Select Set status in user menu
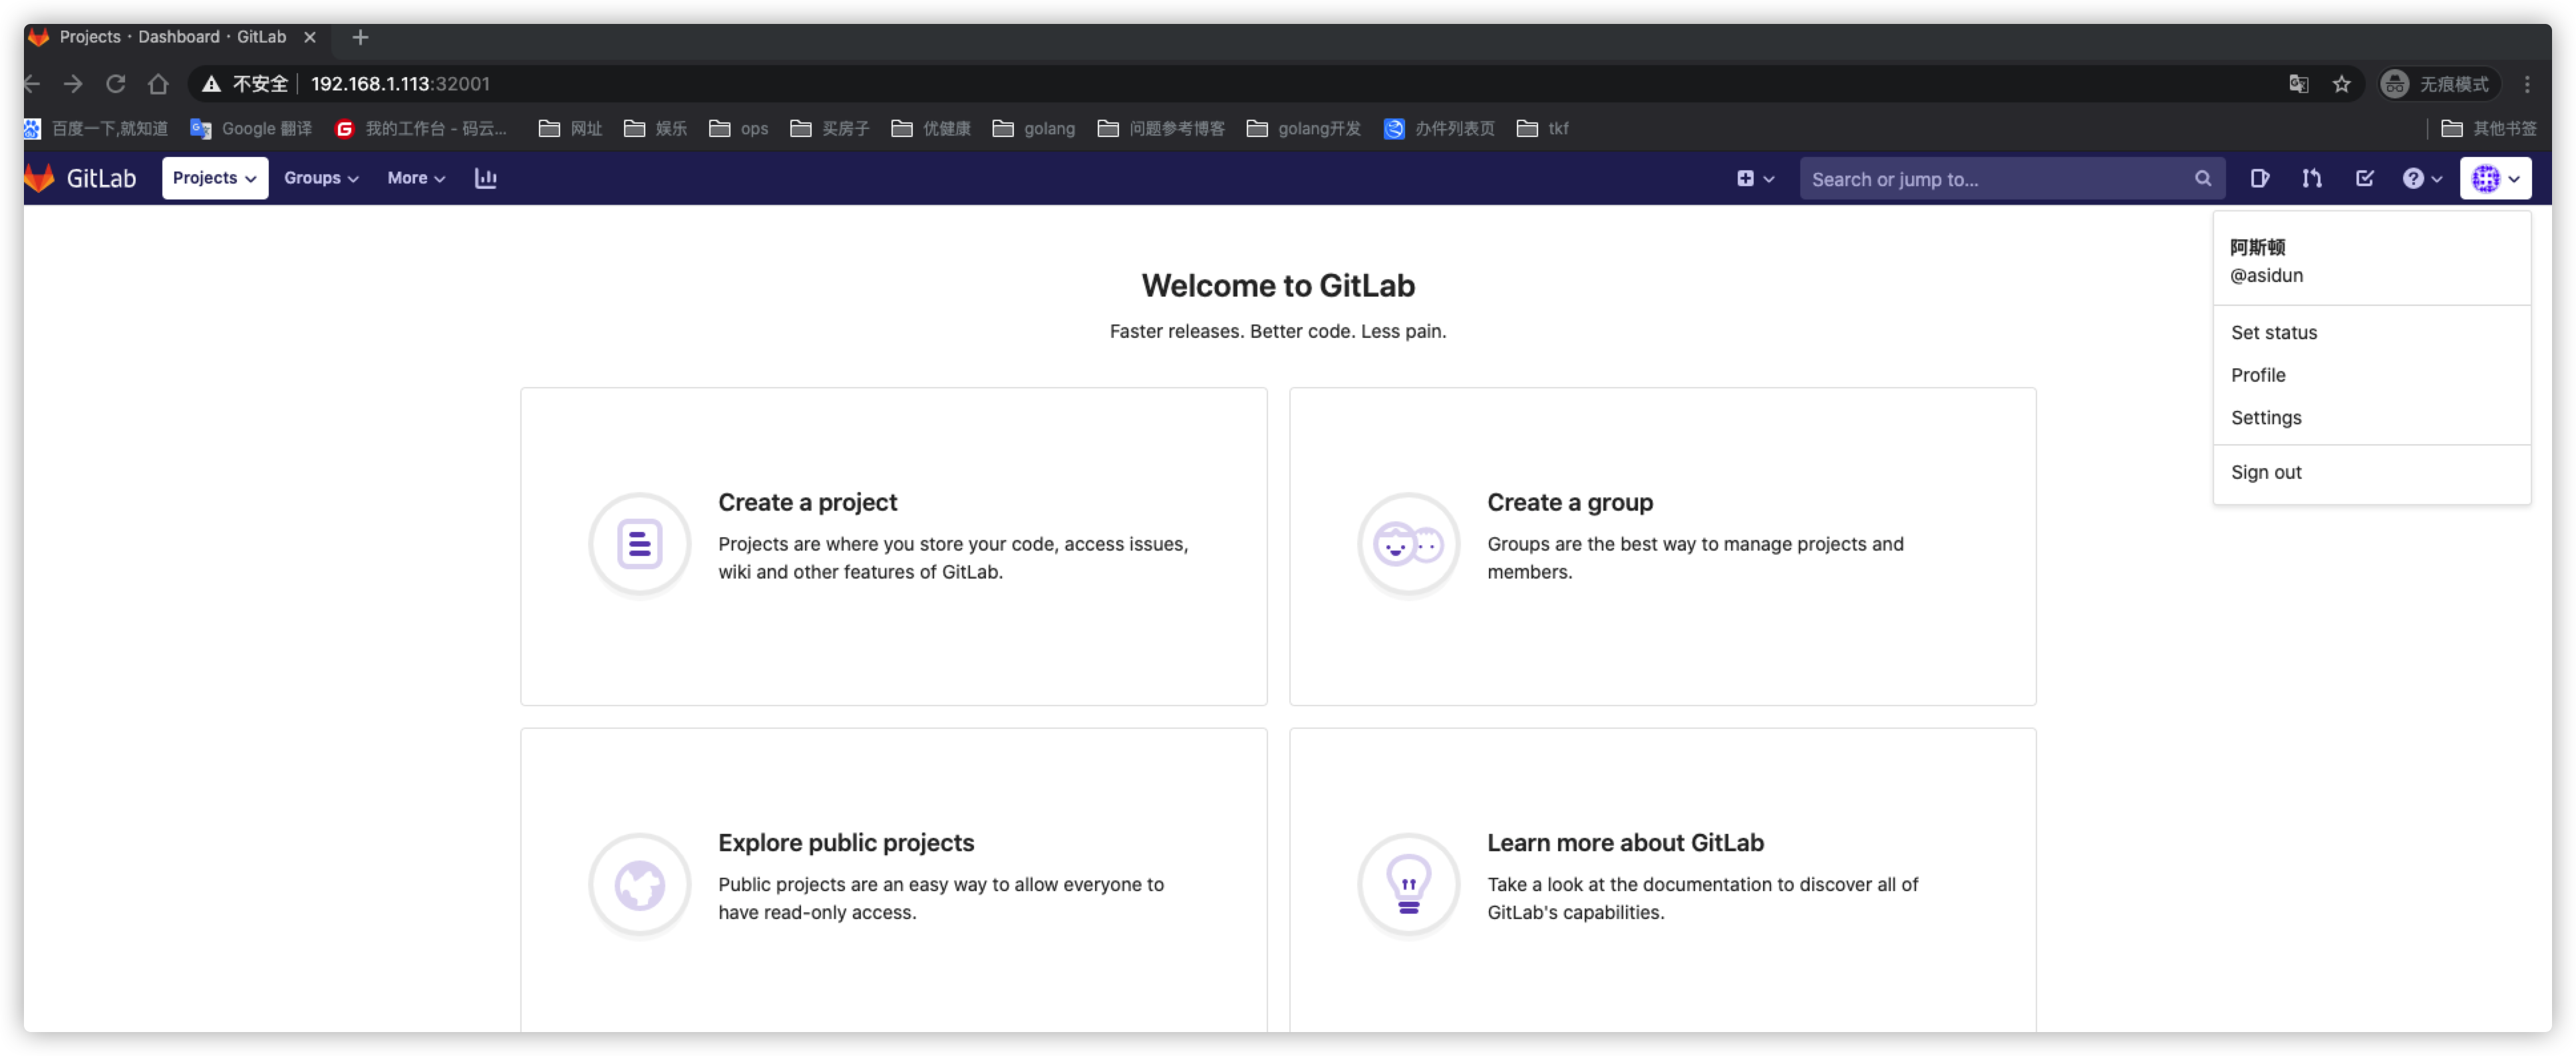Viewport: 2576px width, 1056px height. point(2273,332)
